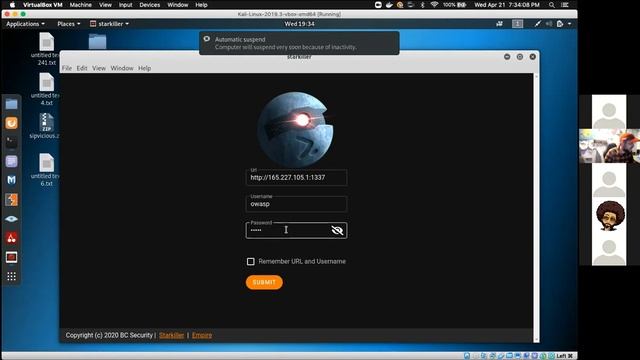Open Starkiller View menu
Viewport: 640px width, 360px height.
click(99, 68)
